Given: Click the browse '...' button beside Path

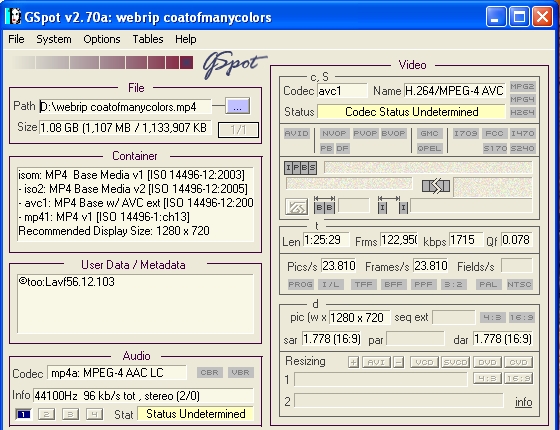Looking at the screenshot, I should (x=238, y=106).
